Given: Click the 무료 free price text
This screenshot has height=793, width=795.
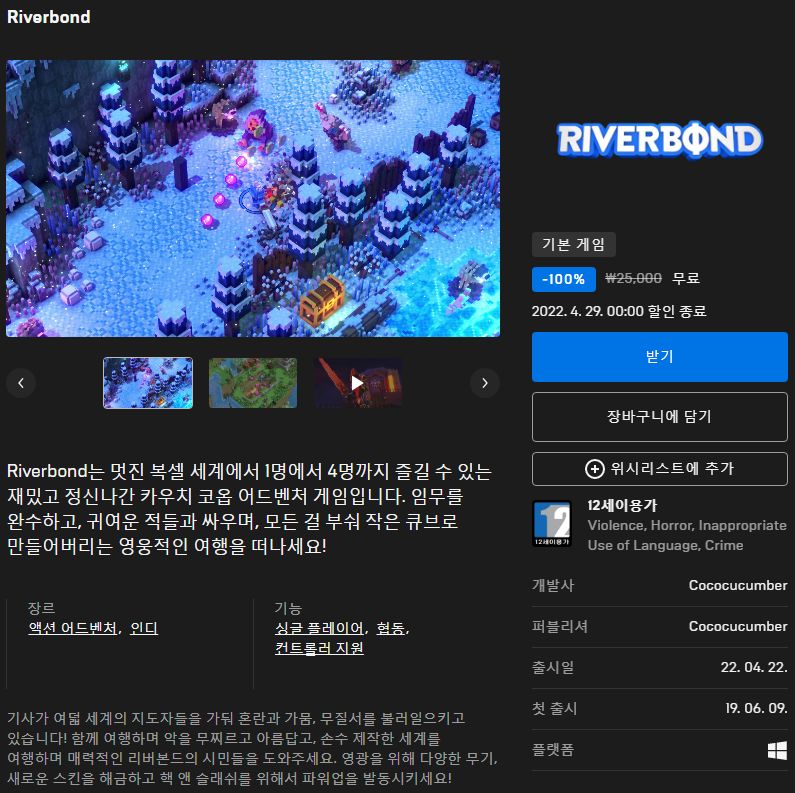Looking at the screenshot, I should pos(686,278).
